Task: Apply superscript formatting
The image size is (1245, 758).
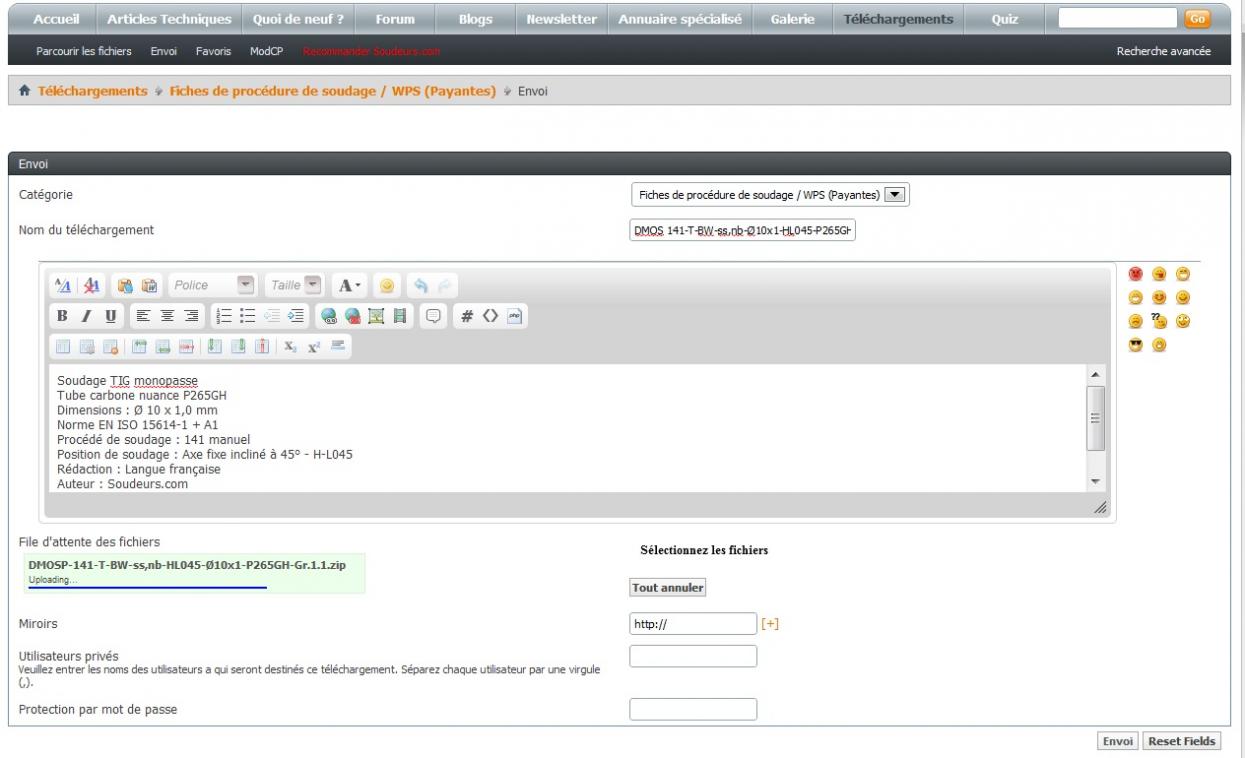Action: coord(313,347)
